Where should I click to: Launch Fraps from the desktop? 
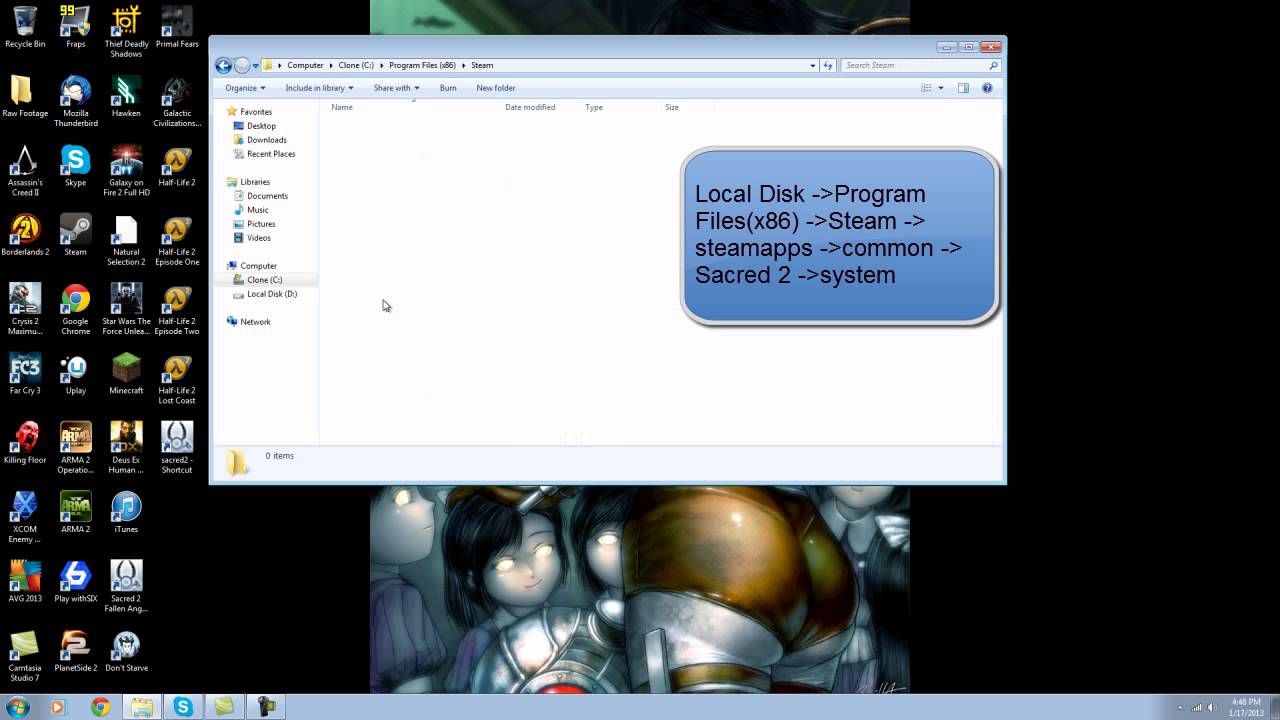click(x=75, y=27)
